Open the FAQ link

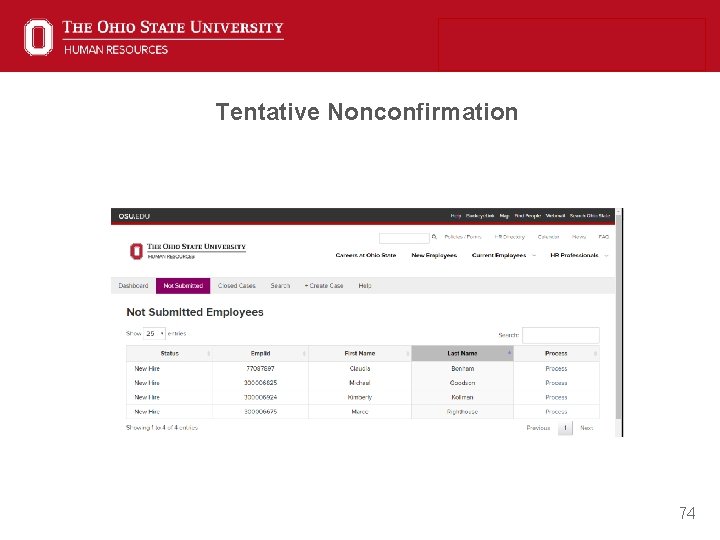[603, 237]
